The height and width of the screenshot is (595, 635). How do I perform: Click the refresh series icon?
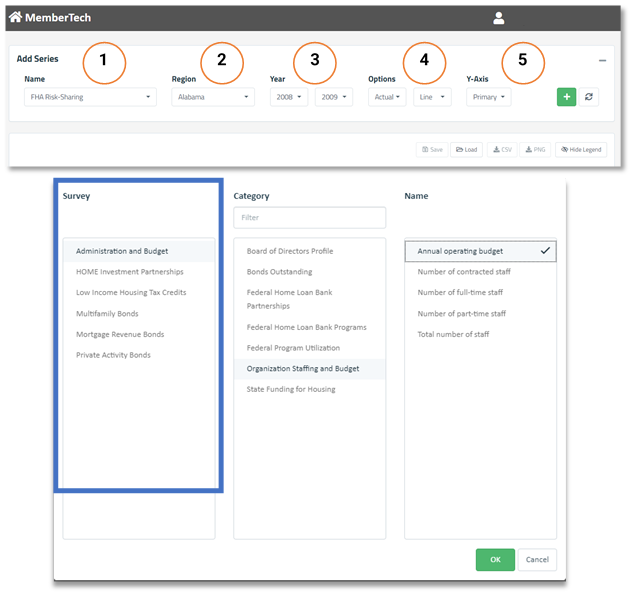coord(589,96)
